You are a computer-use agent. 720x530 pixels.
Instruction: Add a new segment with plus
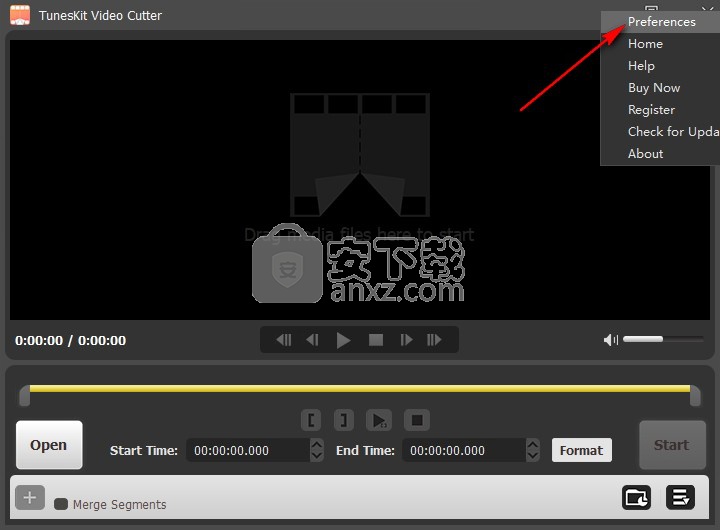pos(30,497)
